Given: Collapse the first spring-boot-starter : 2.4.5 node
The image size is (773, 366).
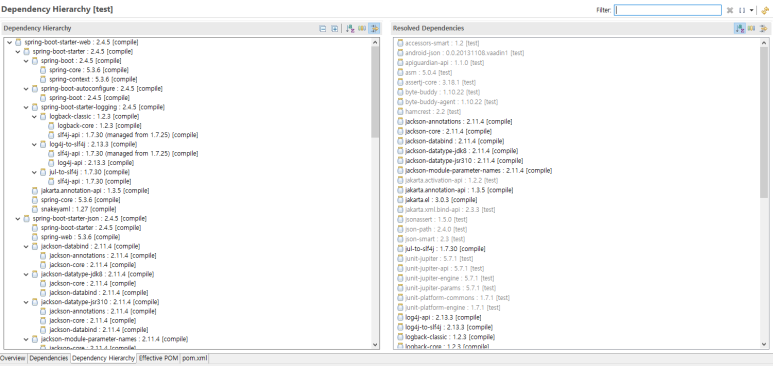Looking at the screenshot, I should click(x=18, y=51).
